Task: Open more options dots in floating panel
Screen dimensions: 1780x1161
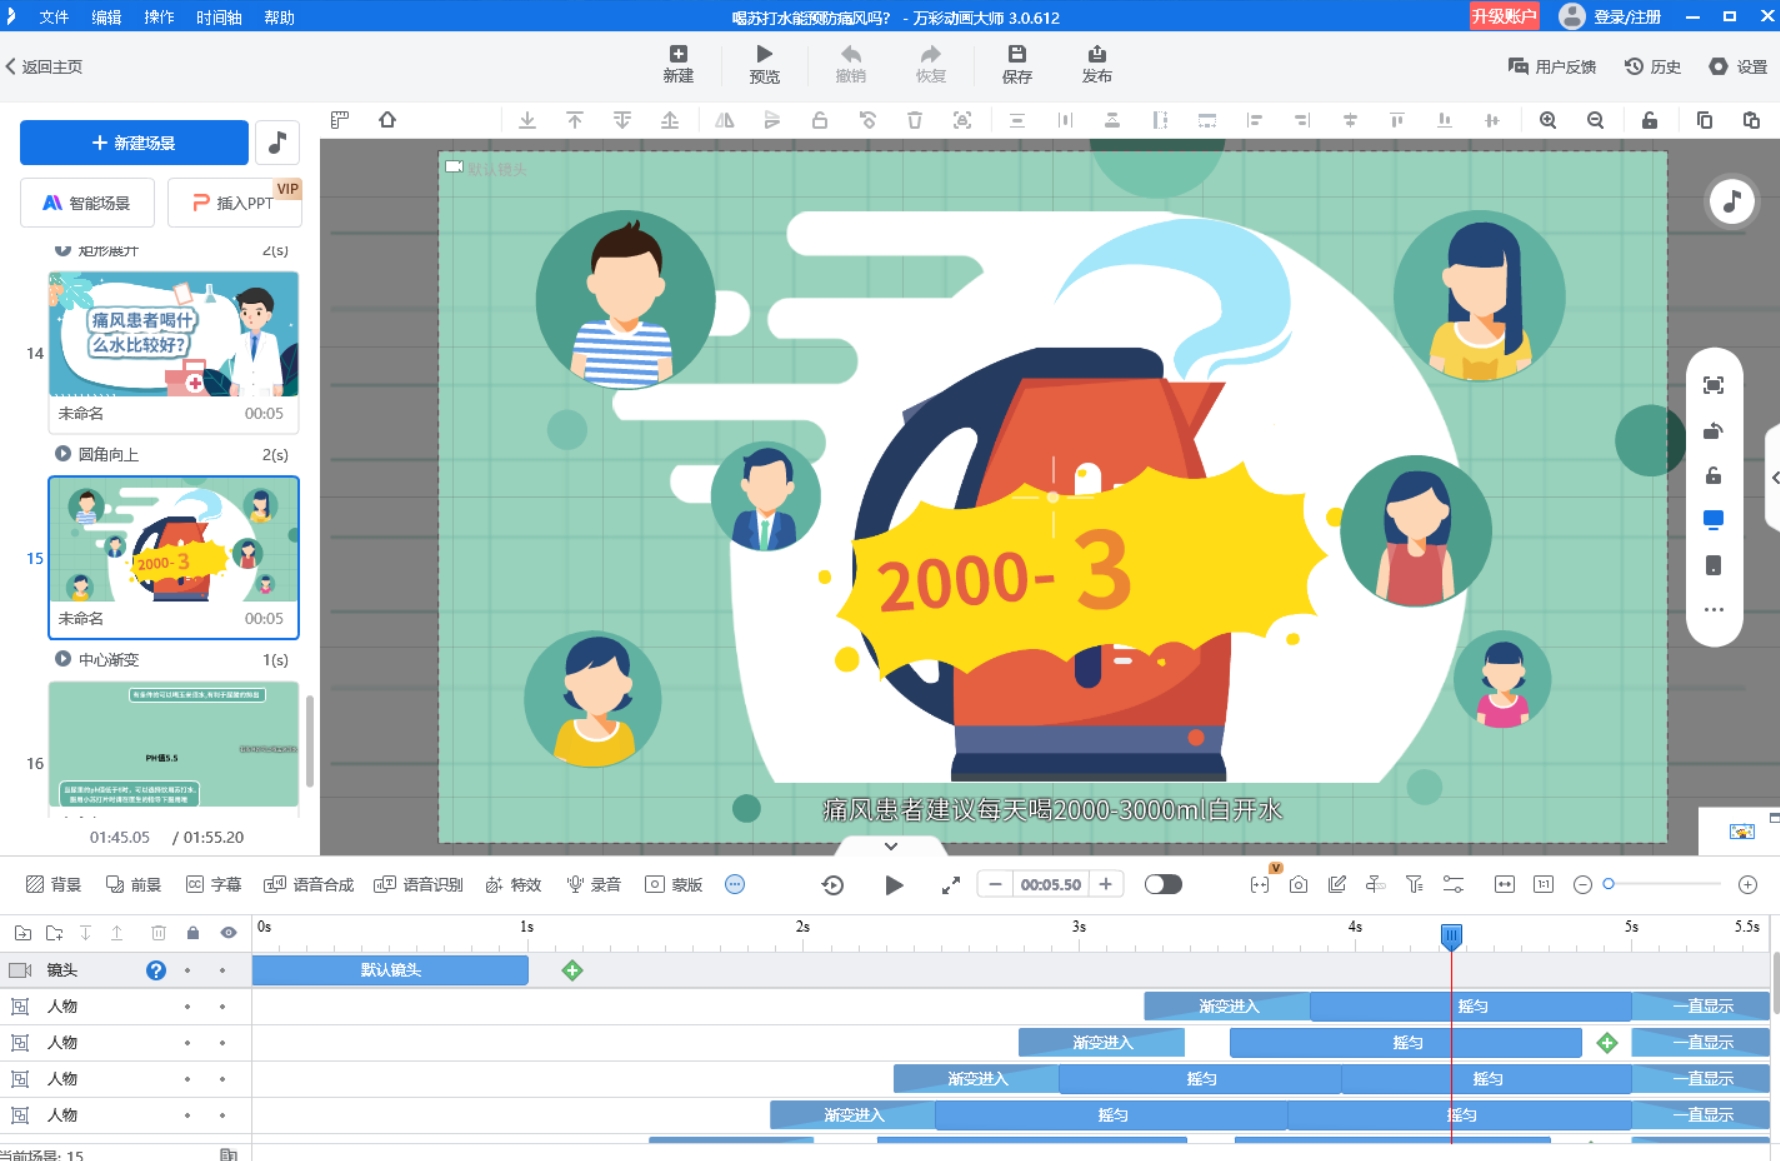Action: coord(1713,609)
